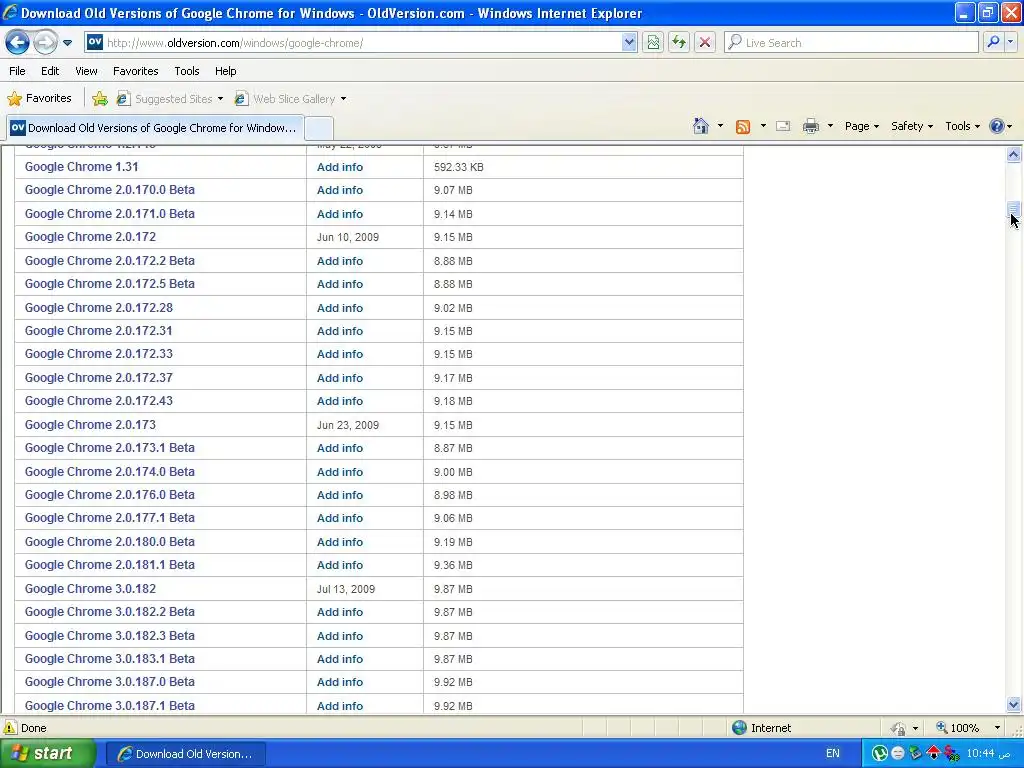Click the search magnifier button

(x=993, y=42)
